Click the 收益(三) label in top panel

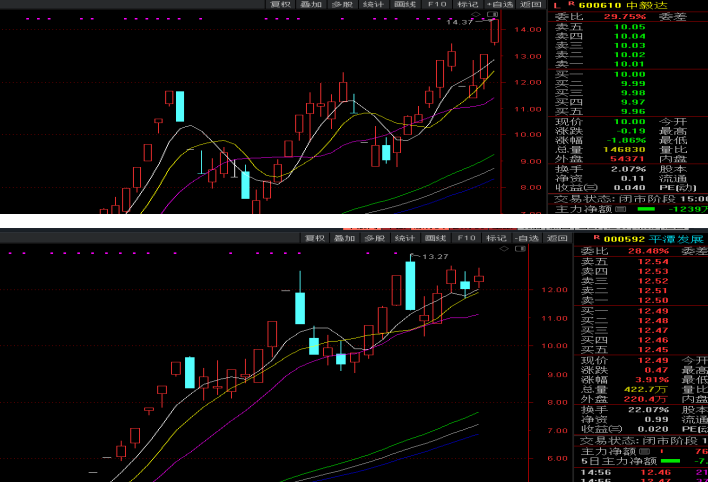pos(576,187)
